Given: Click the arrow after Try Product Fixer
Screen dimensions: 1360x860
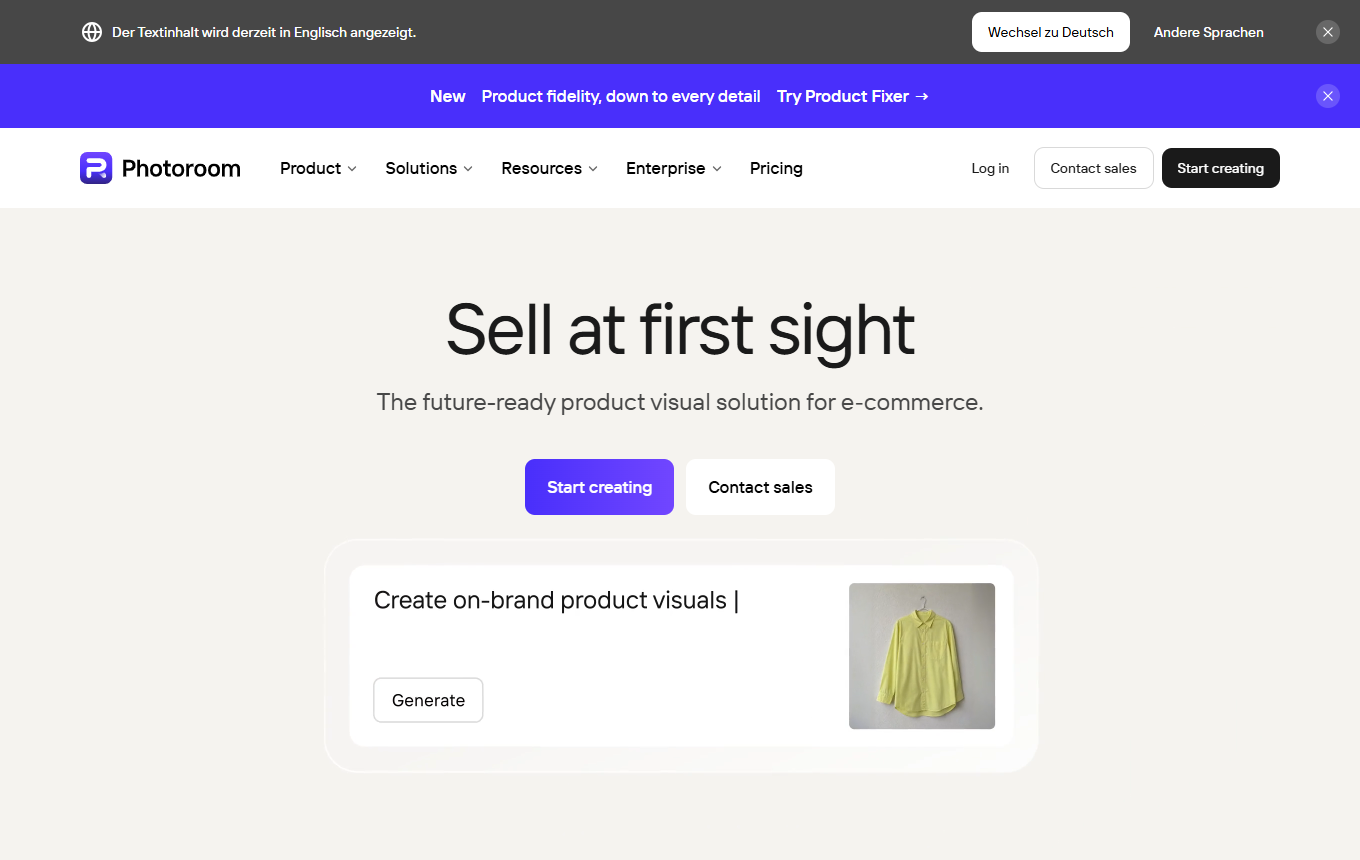Looking at the screenshot, I should pyautogui.click(x=922, y=96).
